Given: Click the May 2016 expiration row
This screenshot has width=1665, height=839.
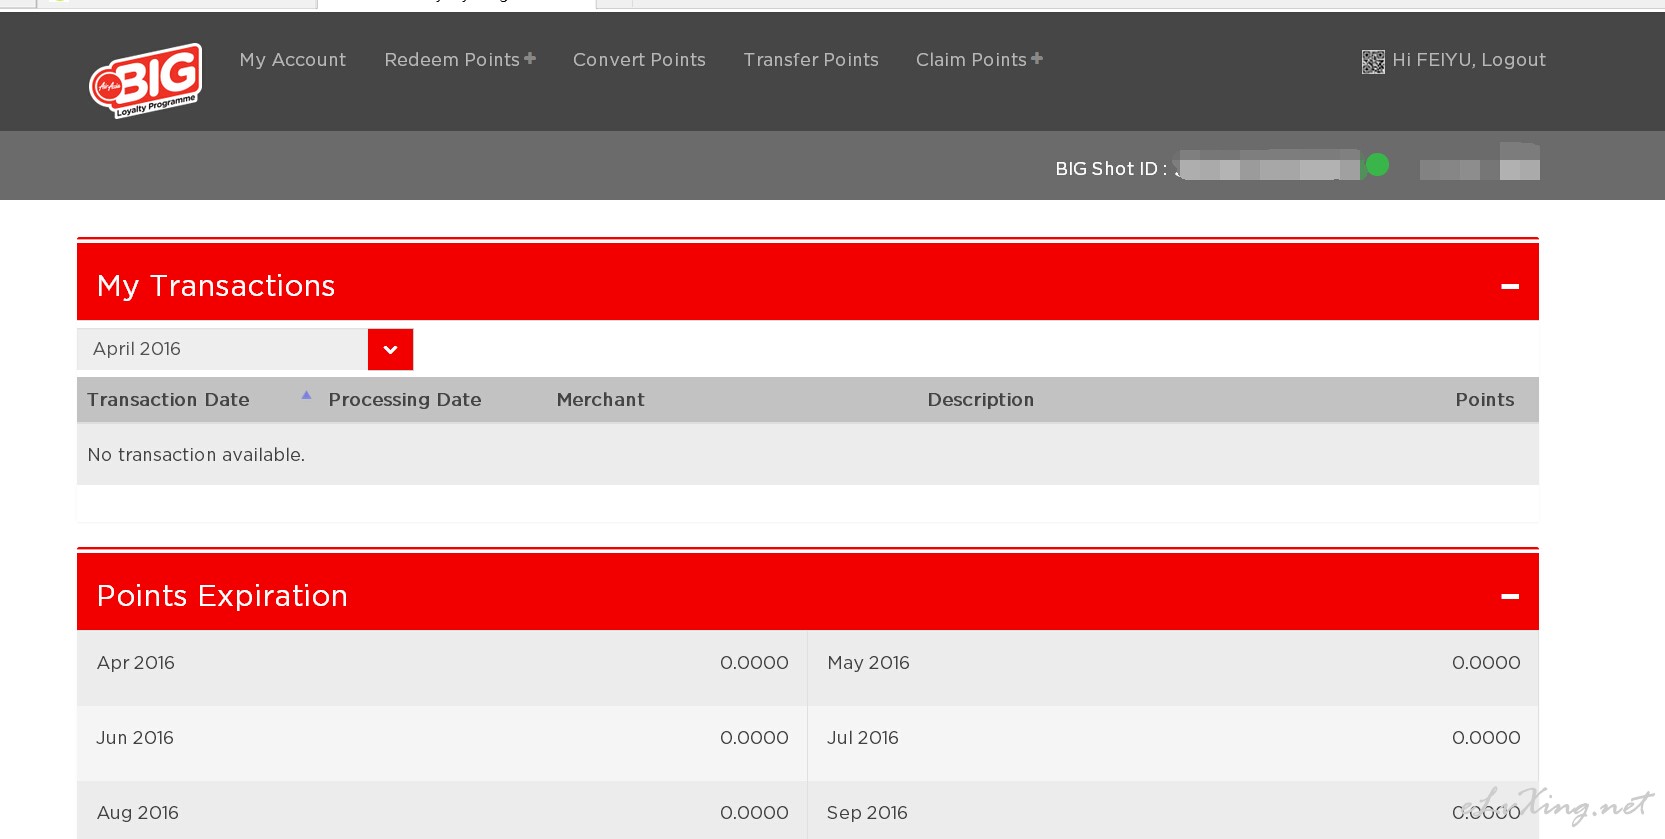Looking at the screenshot, I should (x=1172, y=663).
